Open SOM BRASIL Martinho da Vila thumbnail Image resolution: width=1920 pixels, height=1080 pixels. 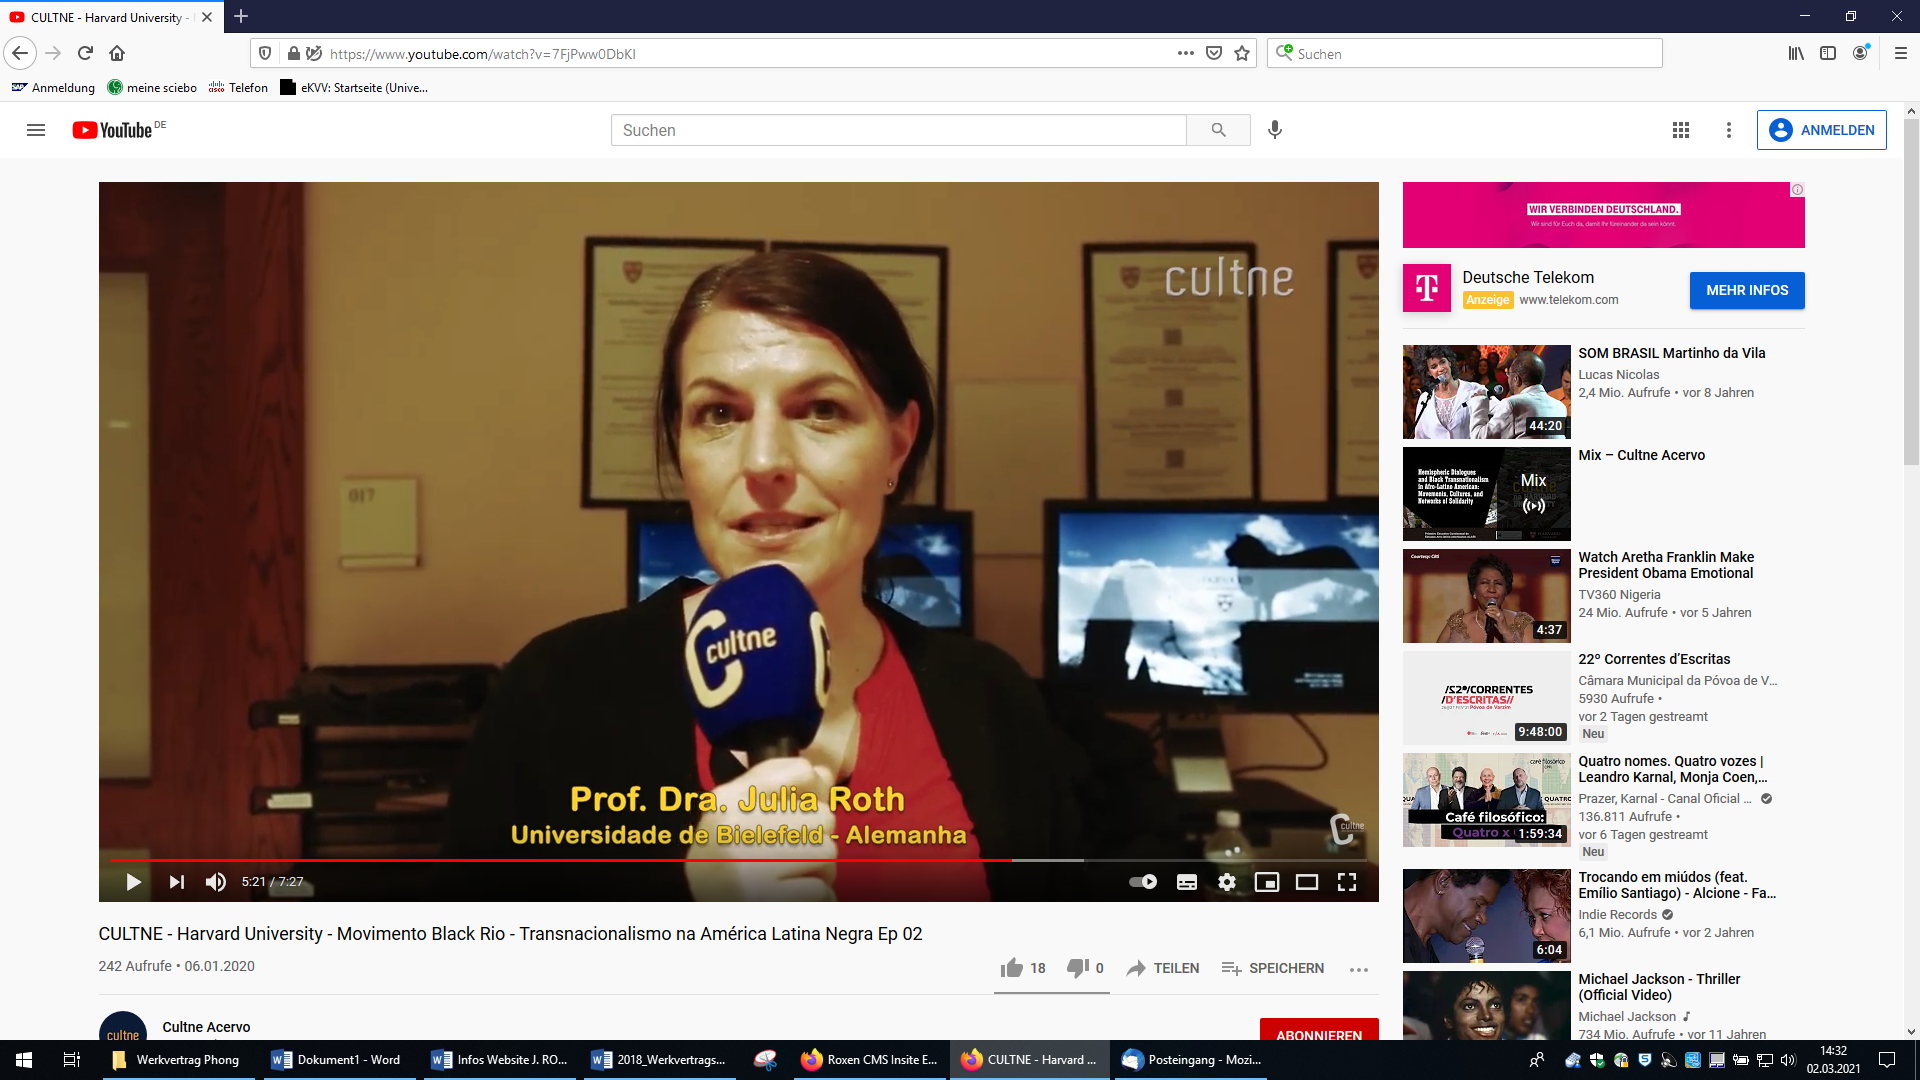click(x=1486, y=392)
